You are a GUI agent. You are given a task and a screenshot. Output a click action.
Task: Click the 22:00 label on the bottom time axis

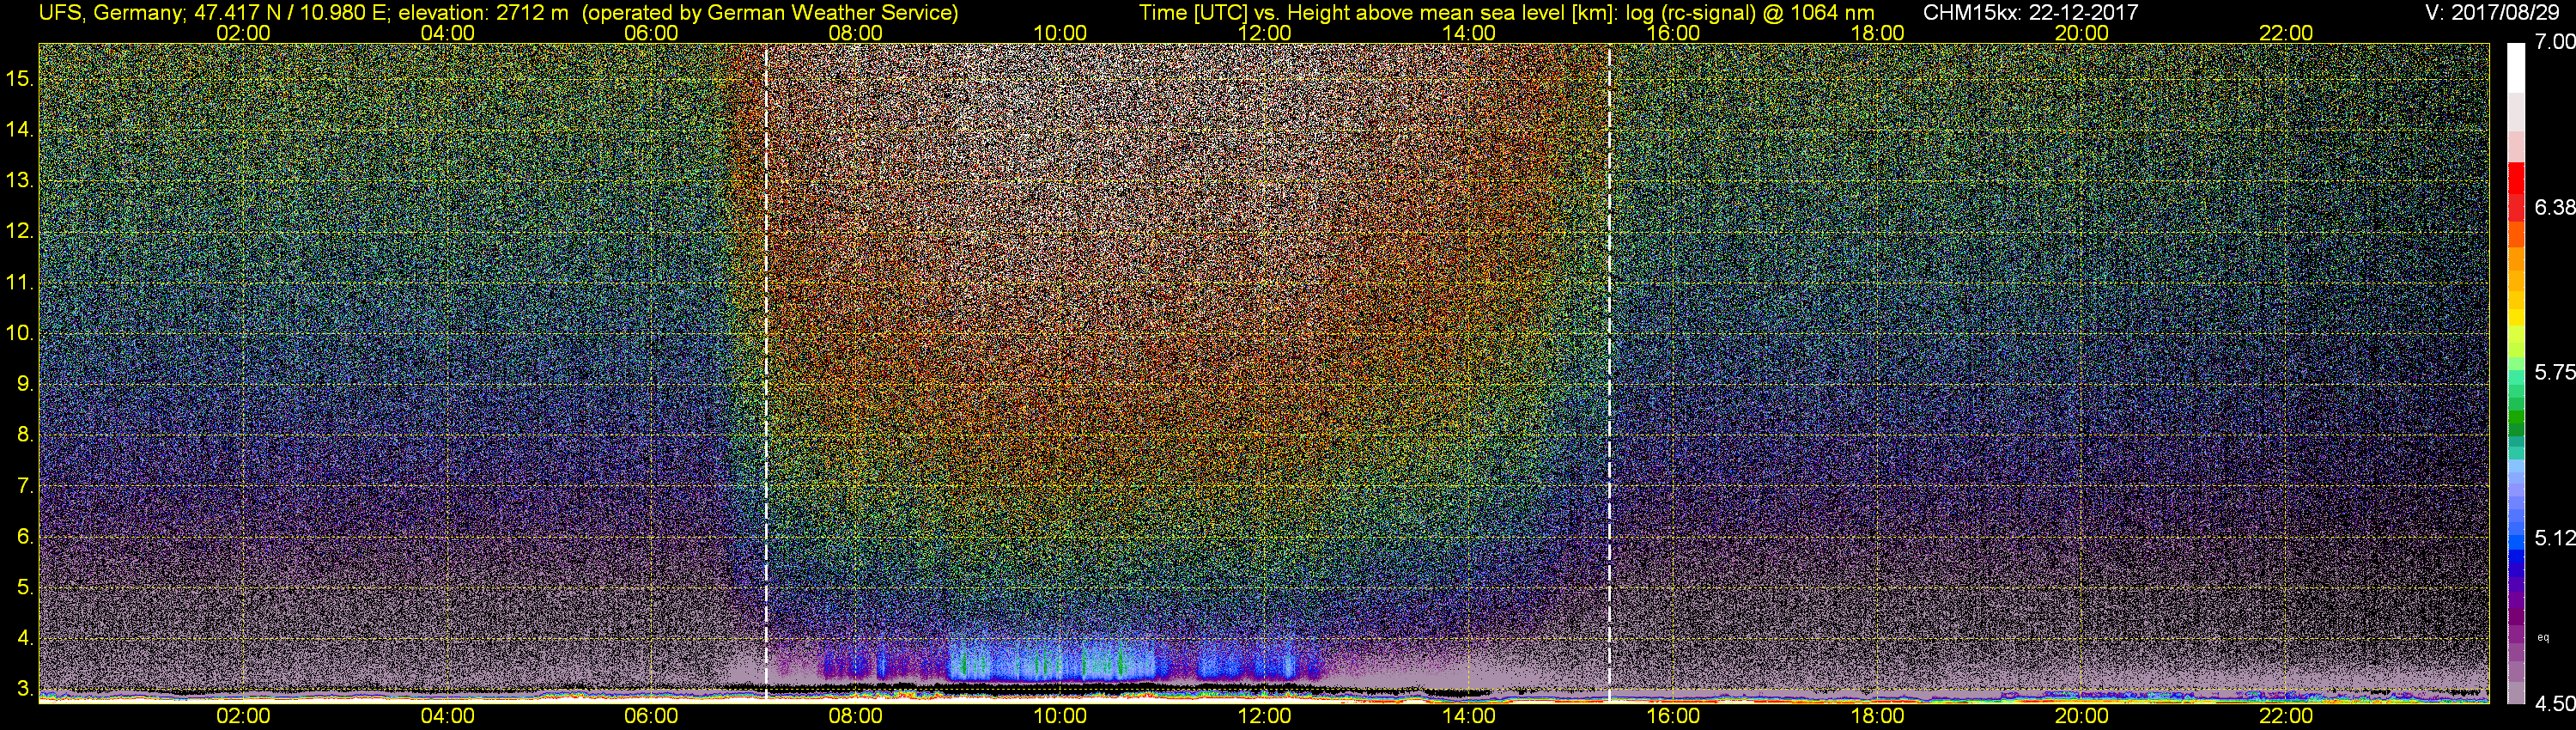click(x=2286, y=716)
